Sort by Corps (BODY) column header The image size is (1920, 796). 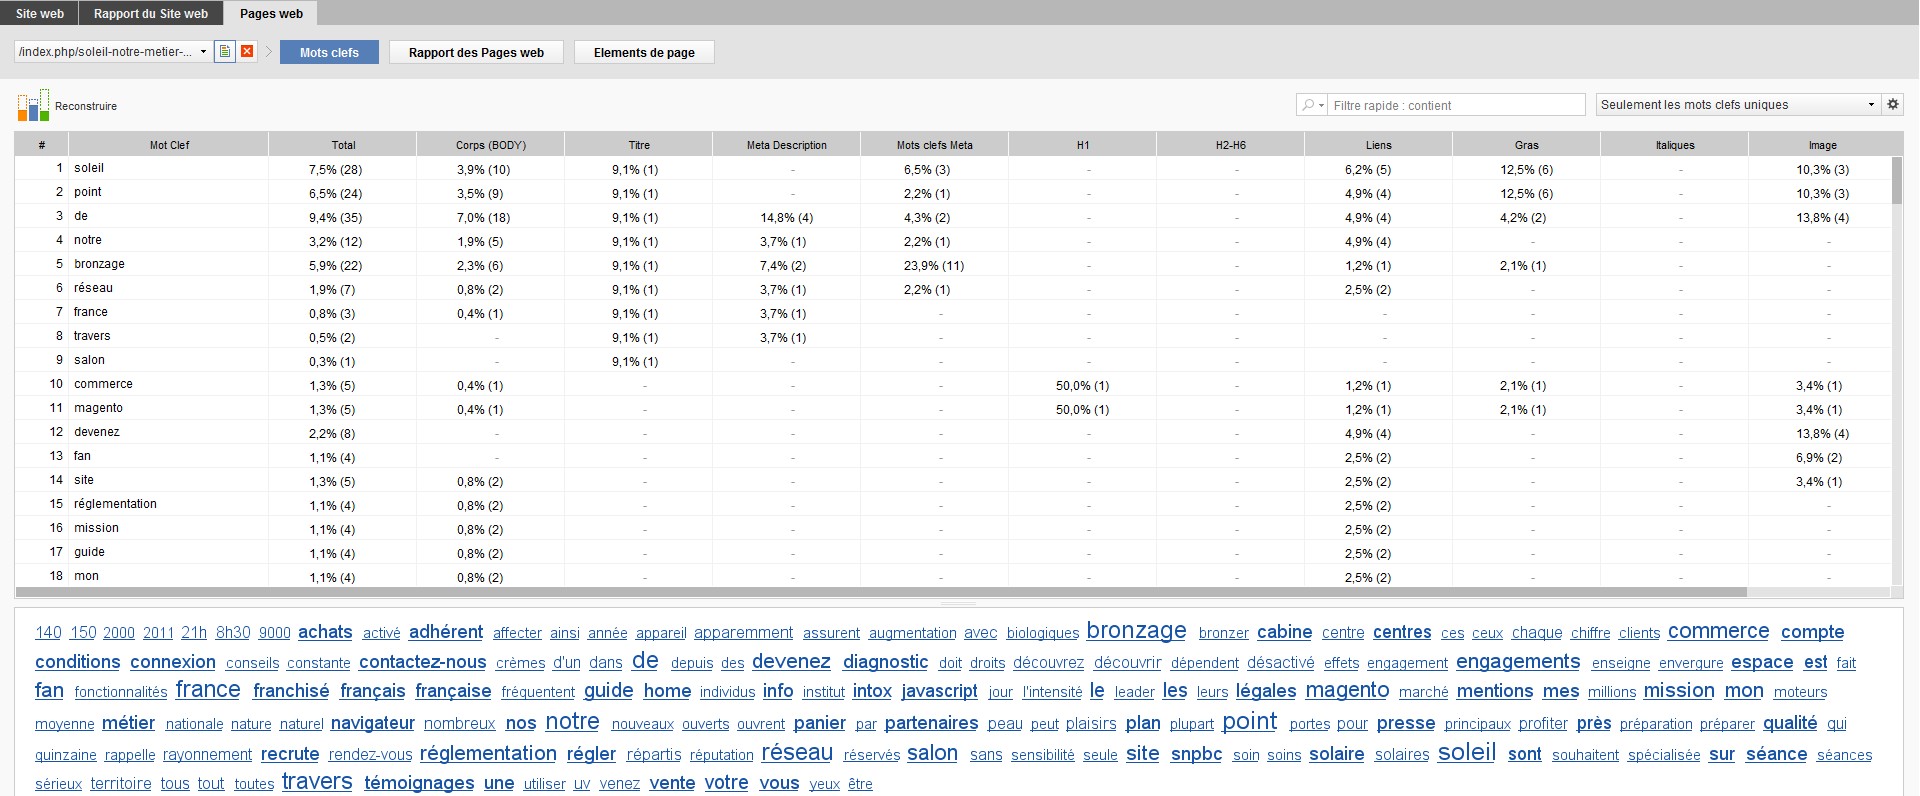pos(491,145)
